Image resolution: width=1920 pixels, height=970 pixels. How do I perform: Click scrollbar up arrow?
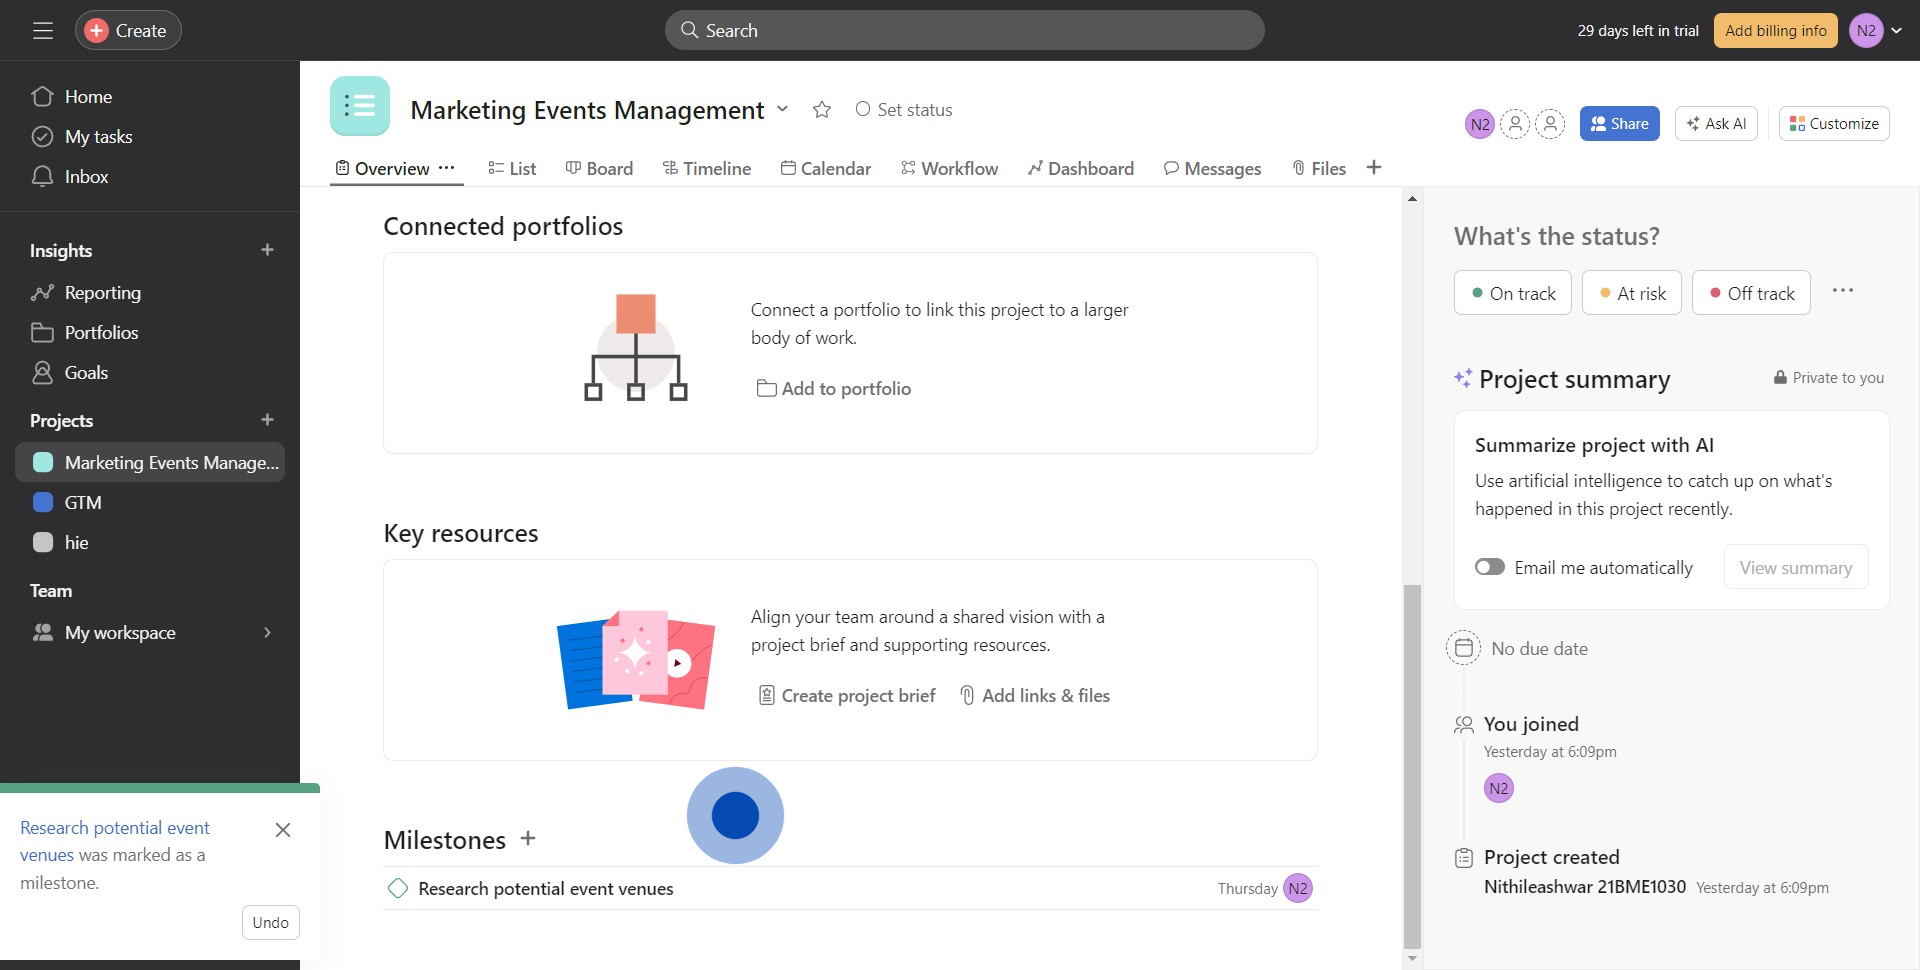[1412, 198]
